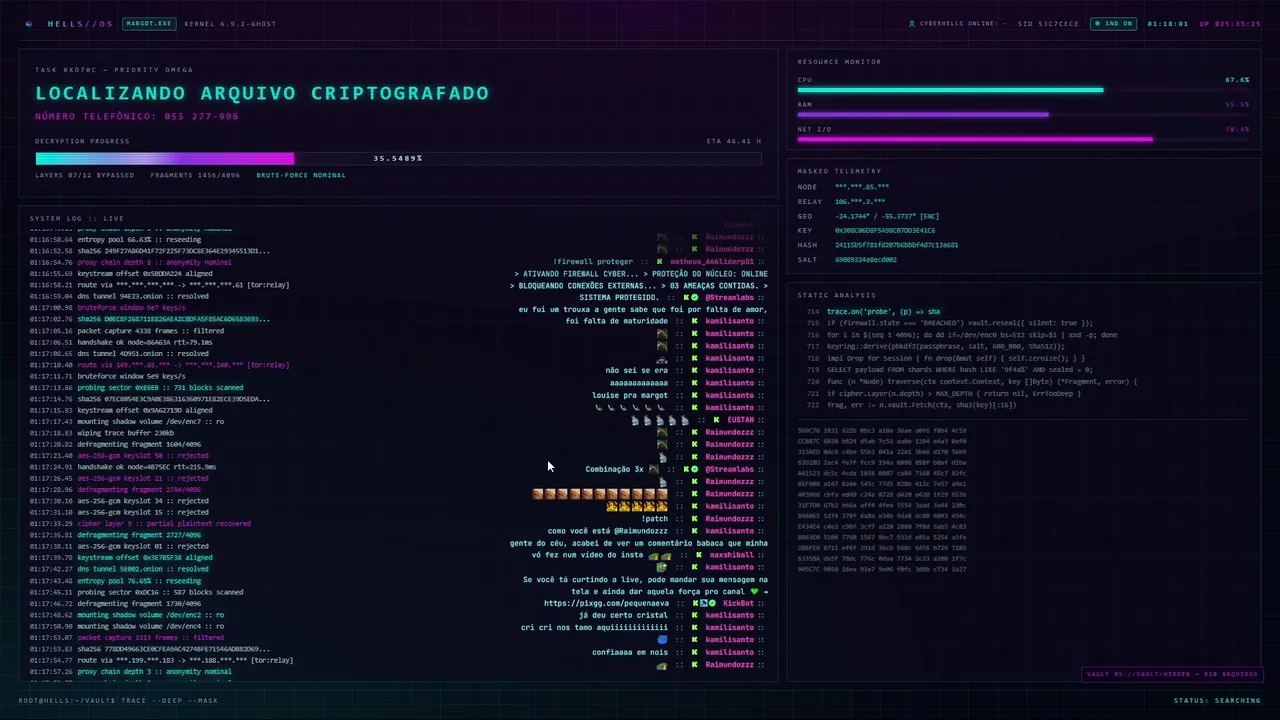Click chat message 'louise pra margot'
Image resolution: width=1280 pixels, height=720 pixels.
point(630,395)
